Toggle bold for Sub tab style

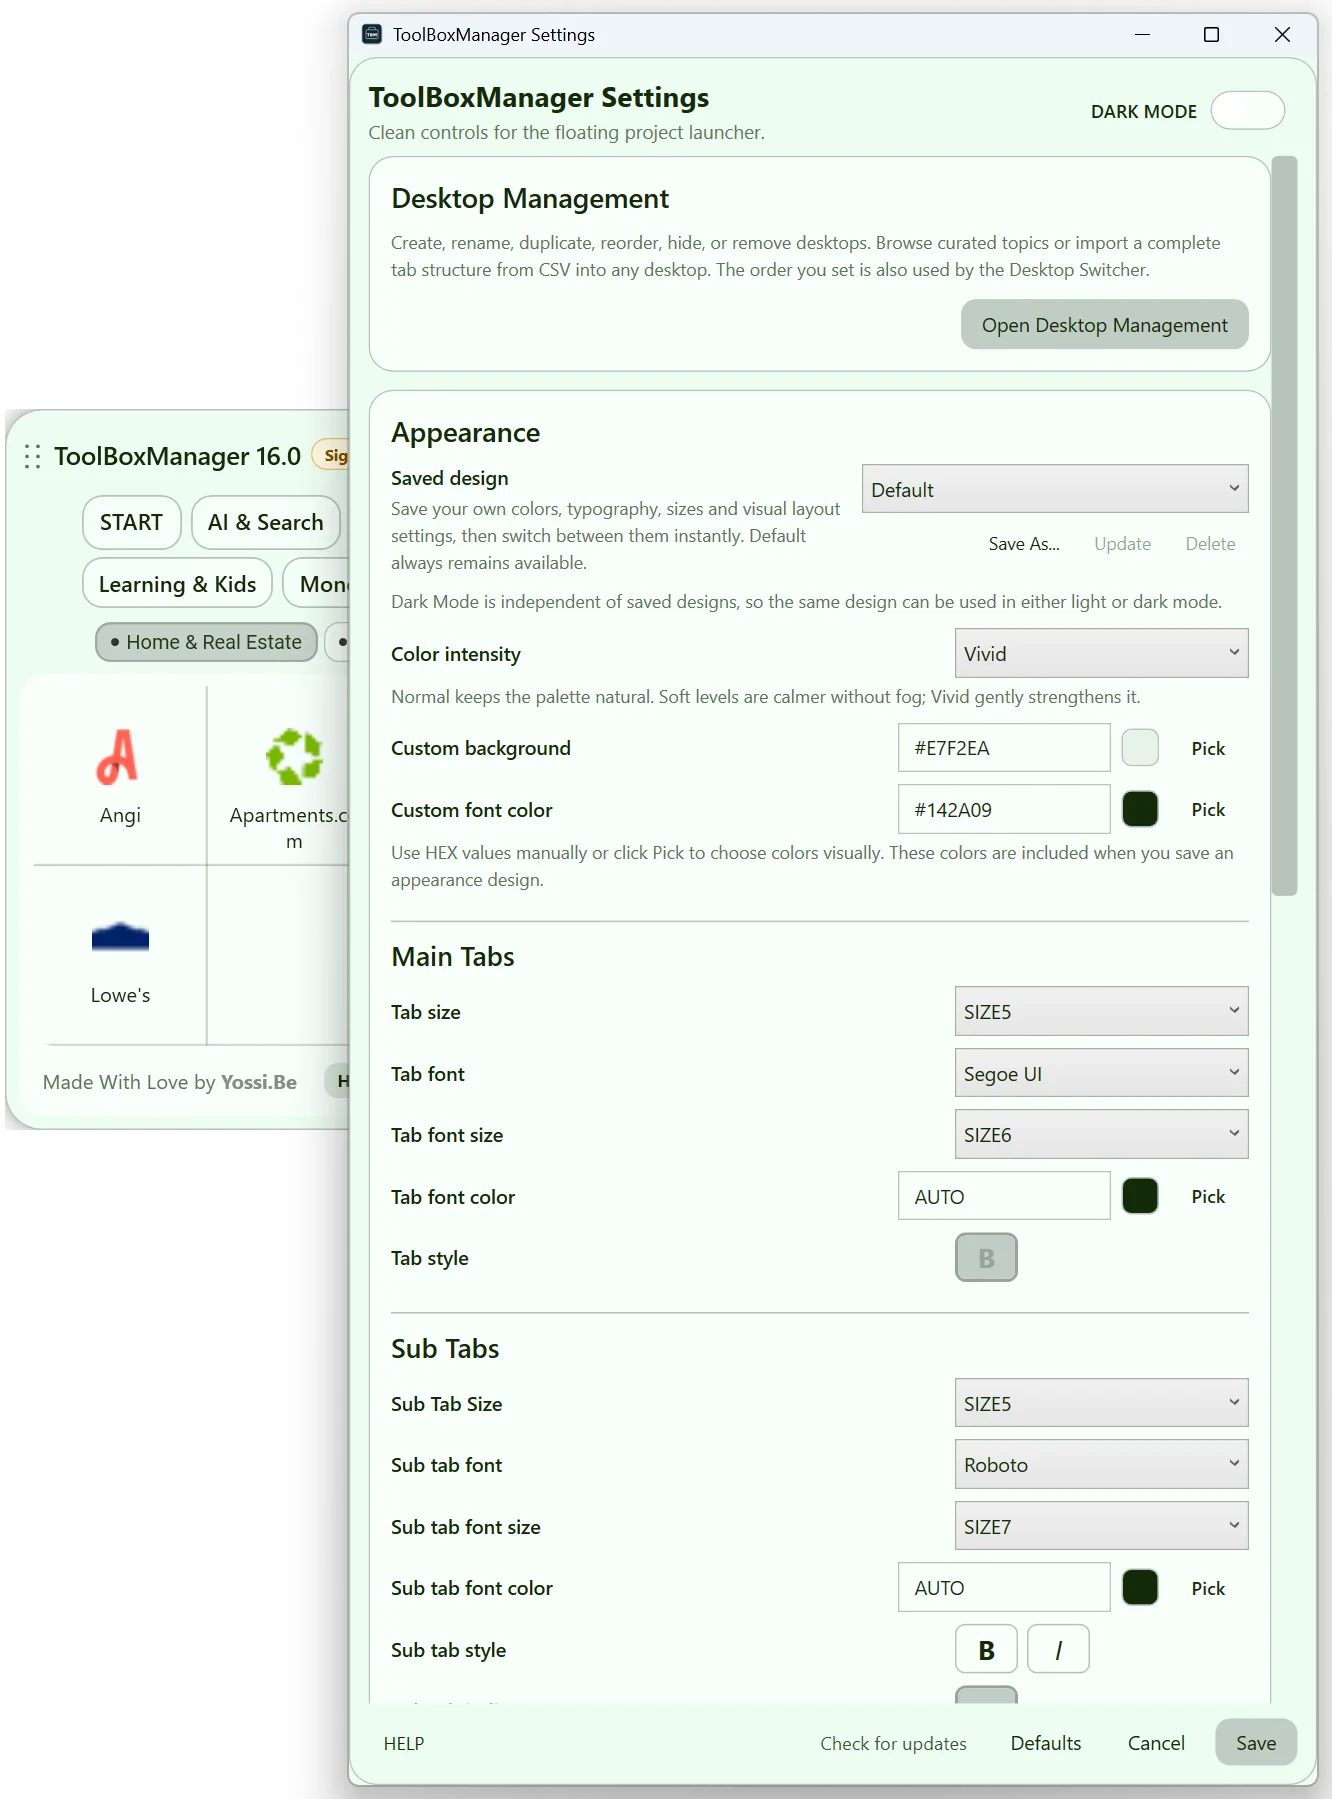[986, 1650]
